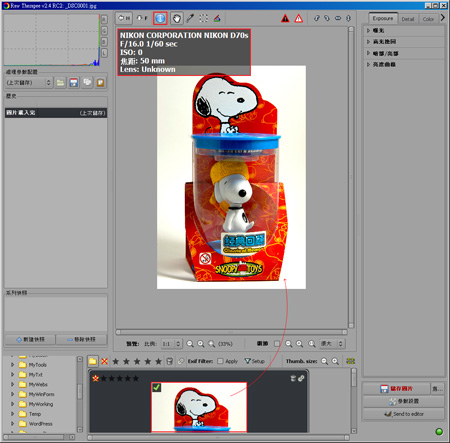Toggle the blue channel histogram

click(x=104, y=42)
